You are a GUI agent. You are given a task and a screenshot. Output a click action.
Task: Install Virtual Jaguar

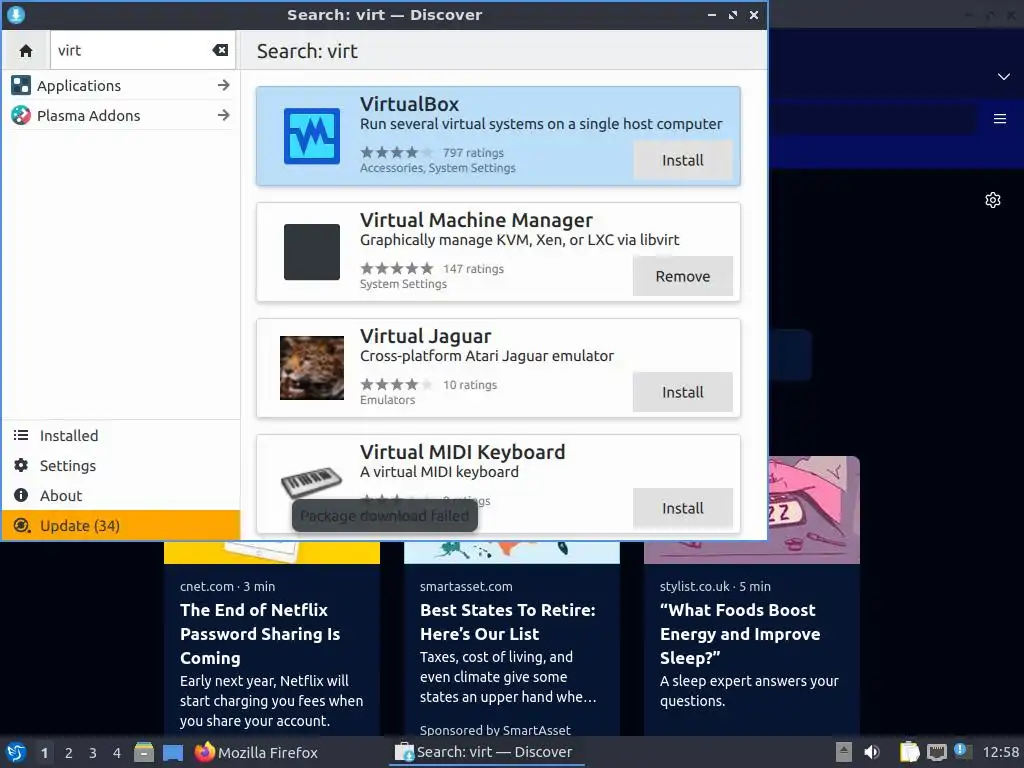682,392
